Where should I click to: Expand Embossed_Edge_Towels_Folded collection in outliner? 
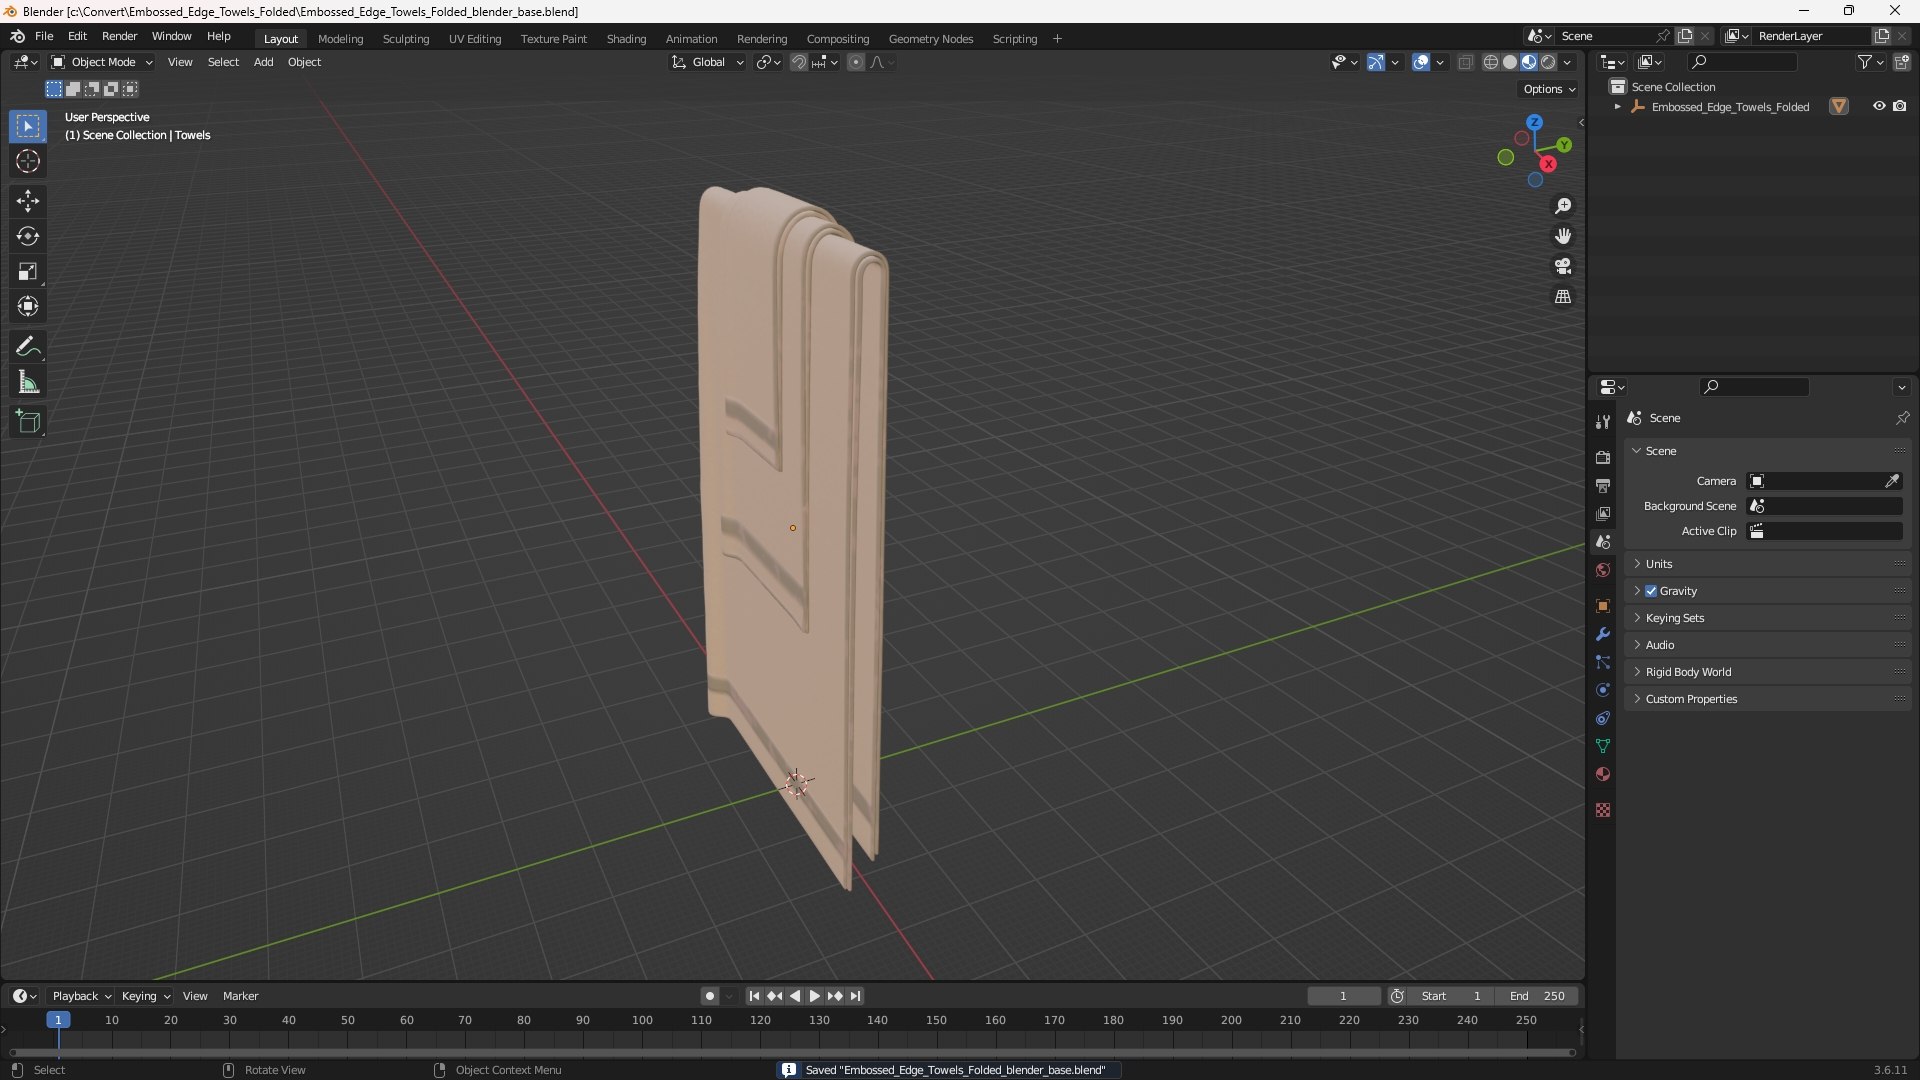coord(1618,107)
